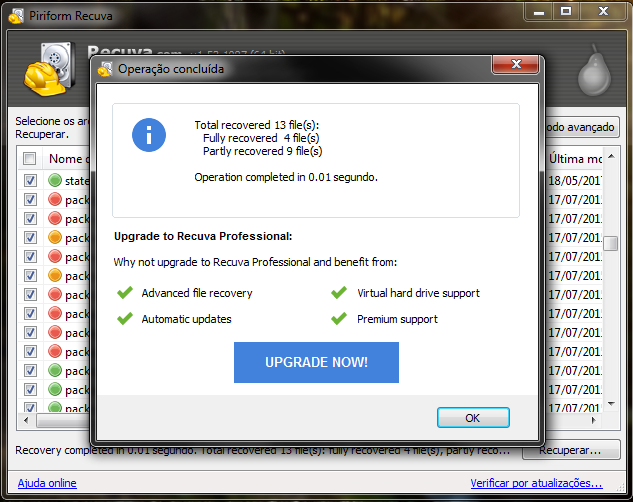Screen dimensions: 633x502
Task: Click the Recuva hard-hat drive logo
Action: [50, 69]
